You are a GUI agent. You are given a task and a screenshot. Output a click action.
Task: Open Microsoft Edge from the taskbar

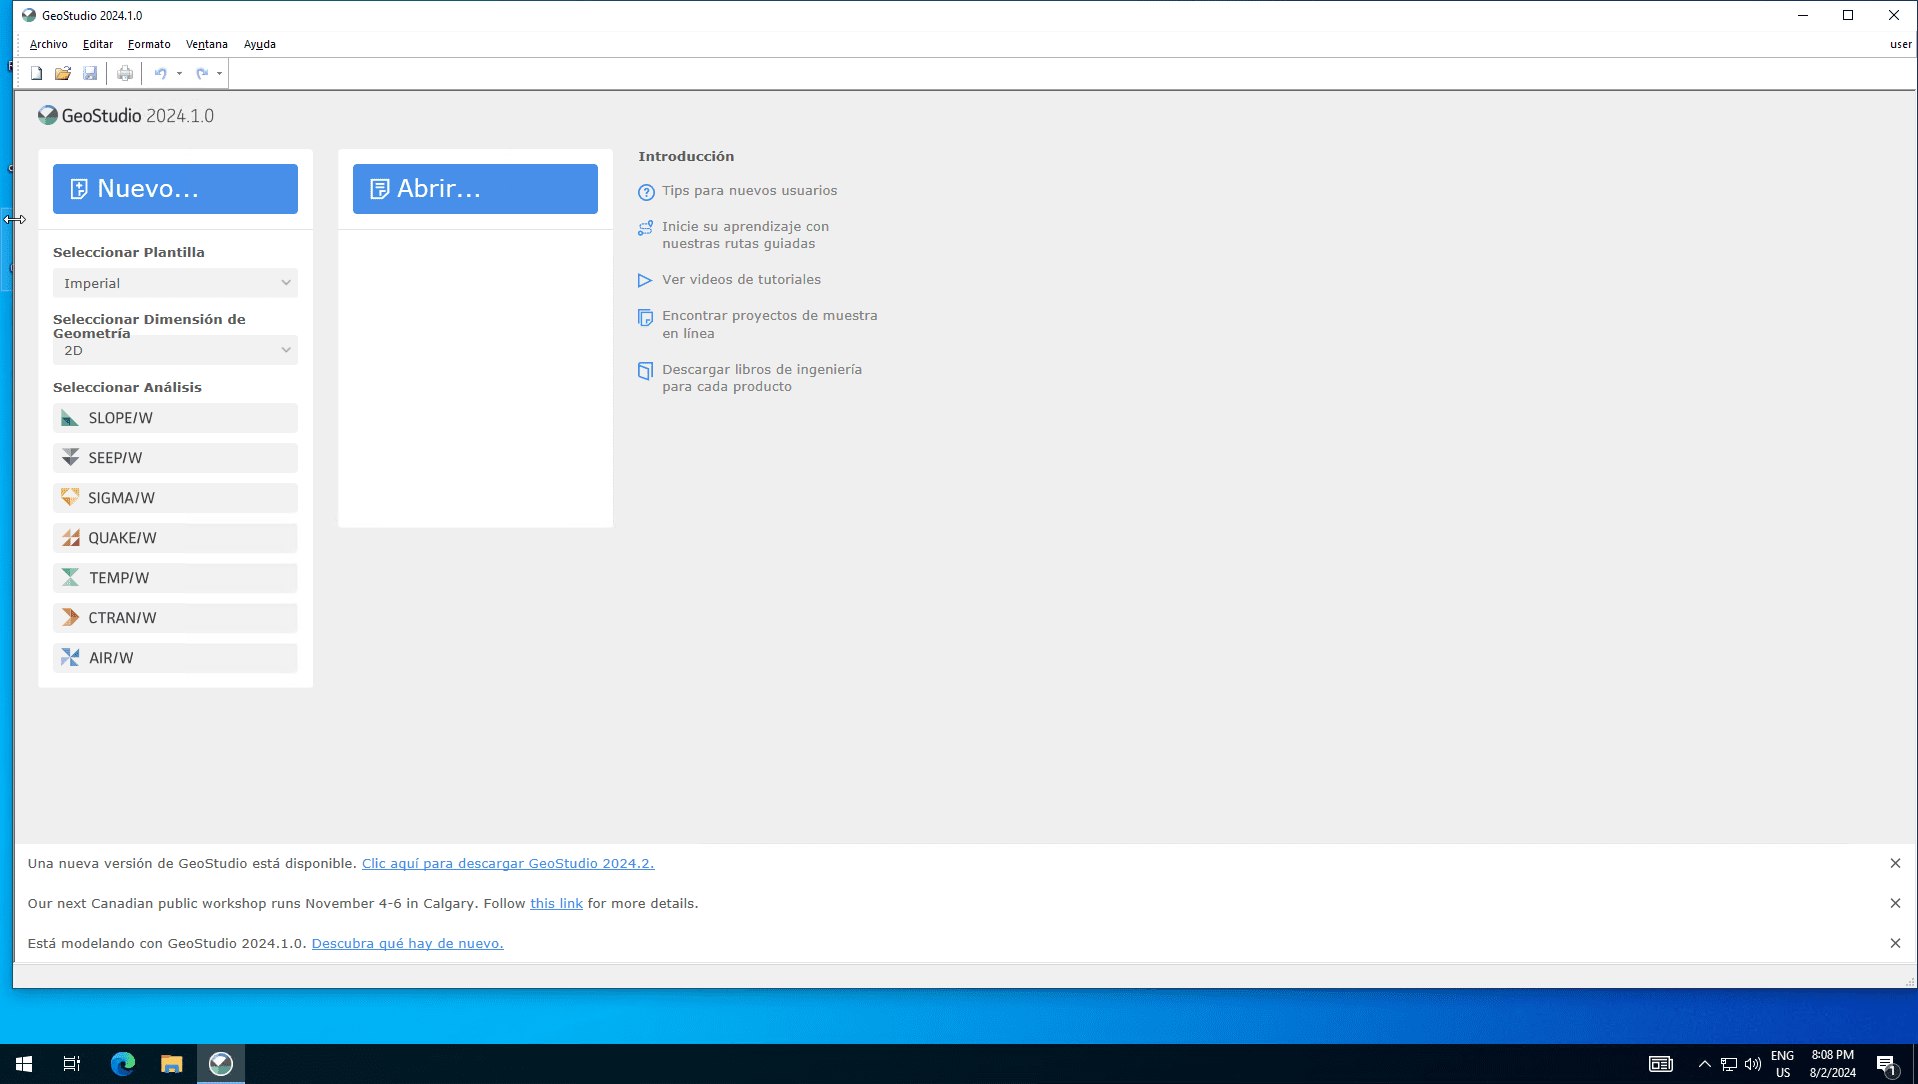[123, 1064]
